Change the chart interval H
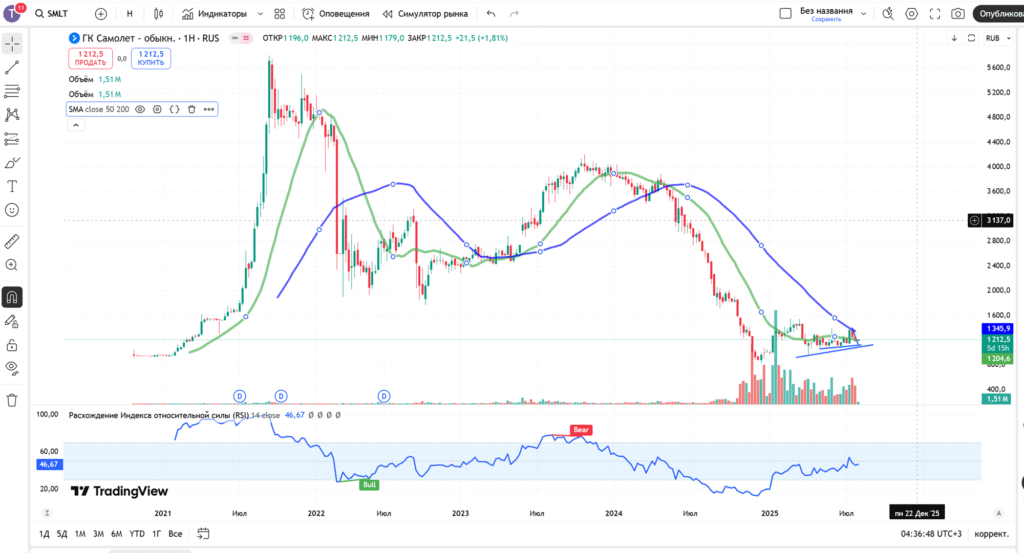 click(x=129, y=14)
